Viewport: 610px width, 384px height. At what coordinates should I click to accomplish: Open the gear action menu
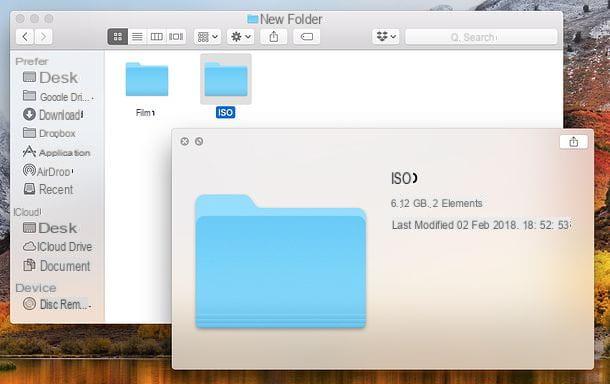pos(241,37)
